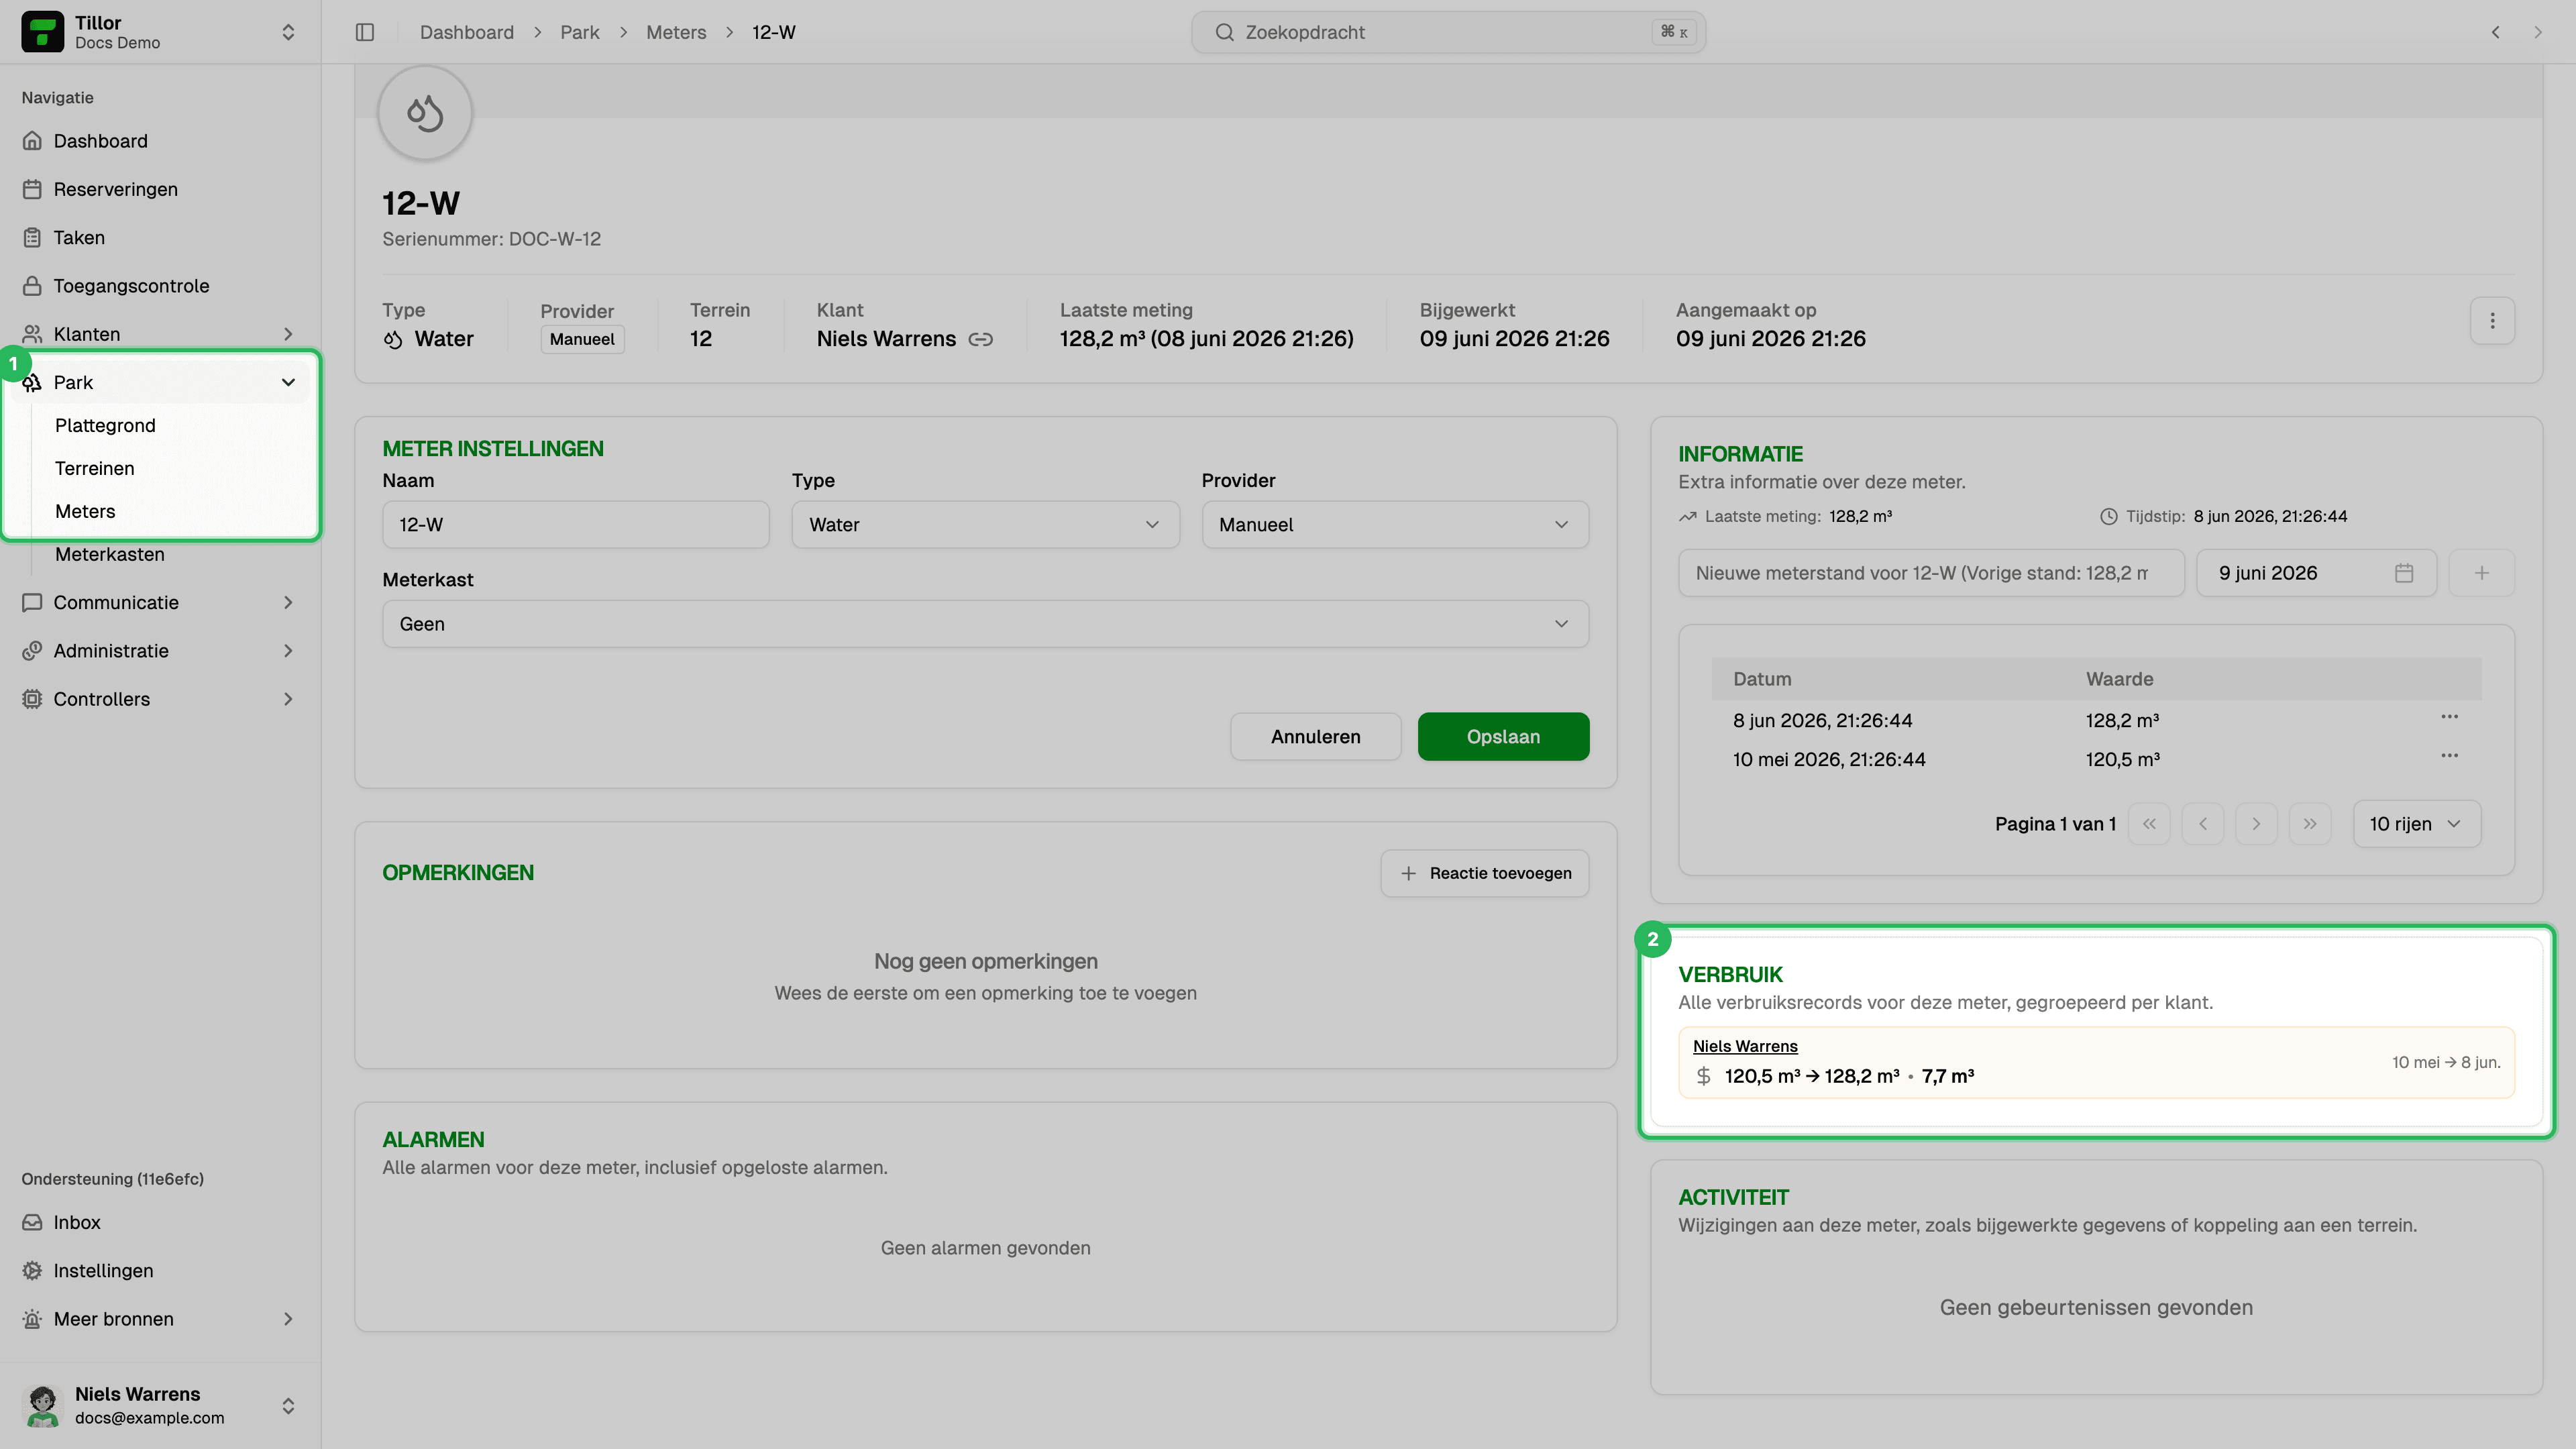2576x1449 pixels.
Task: Click the Controllers chip icon
Action: (32, 699)
